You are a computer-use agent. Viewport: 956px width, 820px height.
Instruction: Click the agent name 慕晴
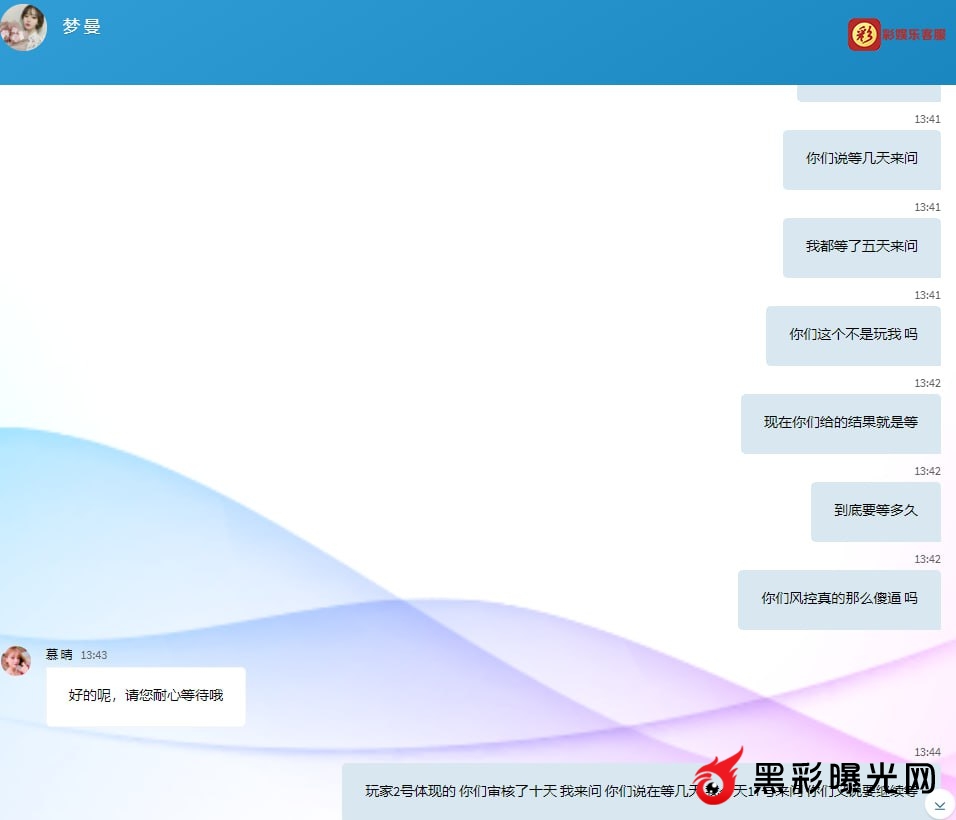pos(59,655)
